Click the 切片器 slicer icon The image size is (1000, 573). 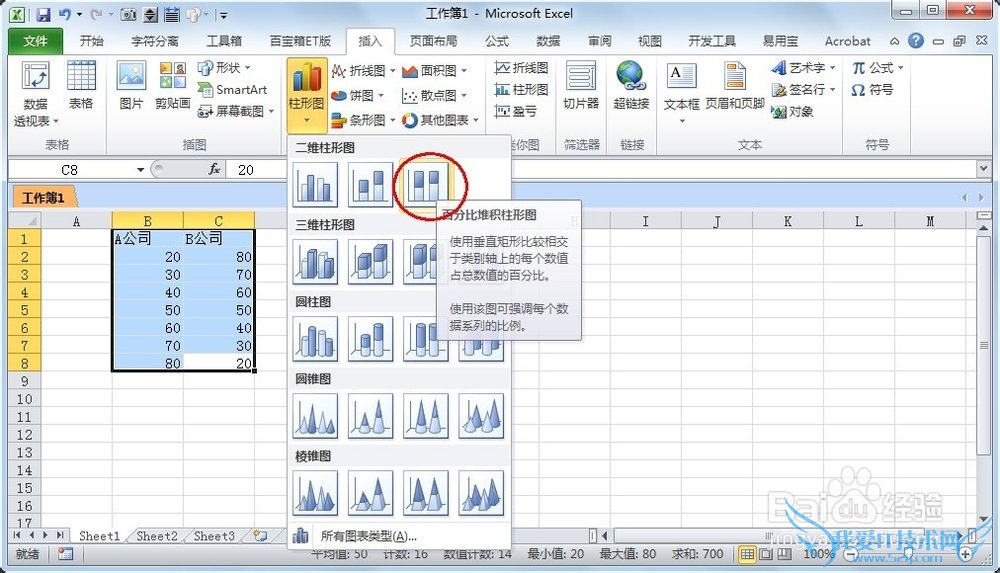(580, 85)
